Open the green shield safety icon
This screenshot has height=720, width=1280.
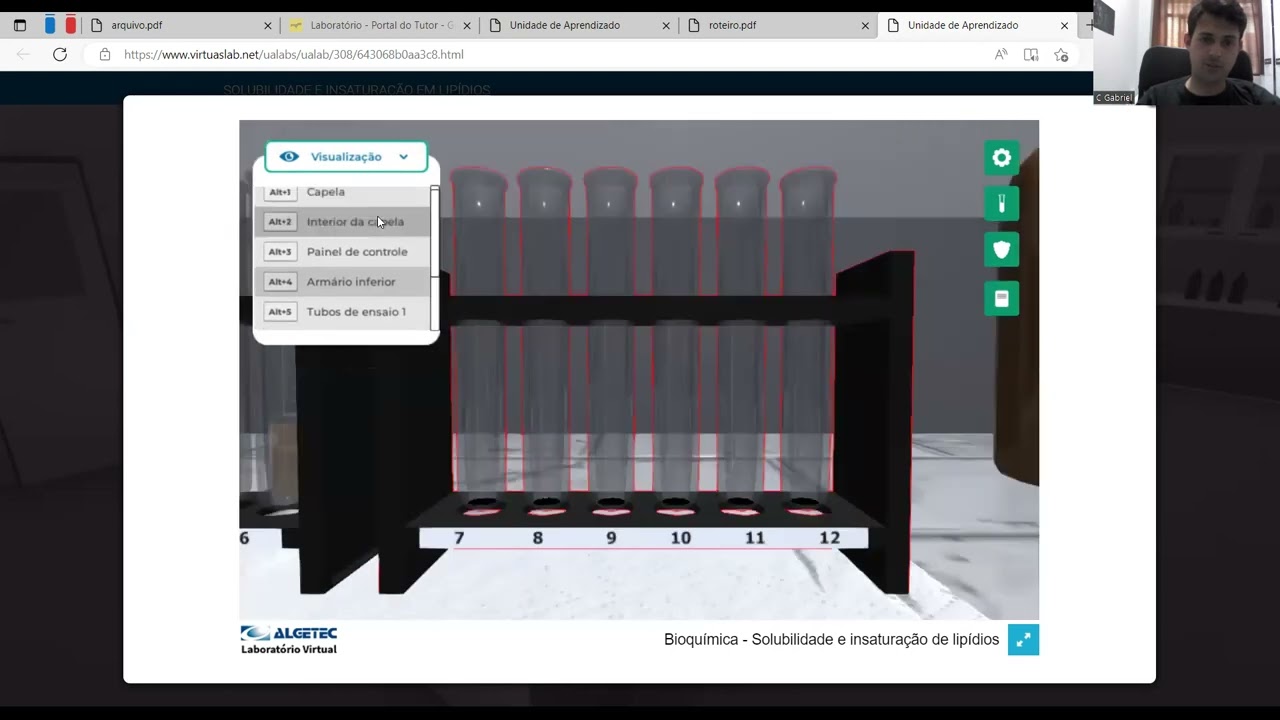coord(1001,250)
